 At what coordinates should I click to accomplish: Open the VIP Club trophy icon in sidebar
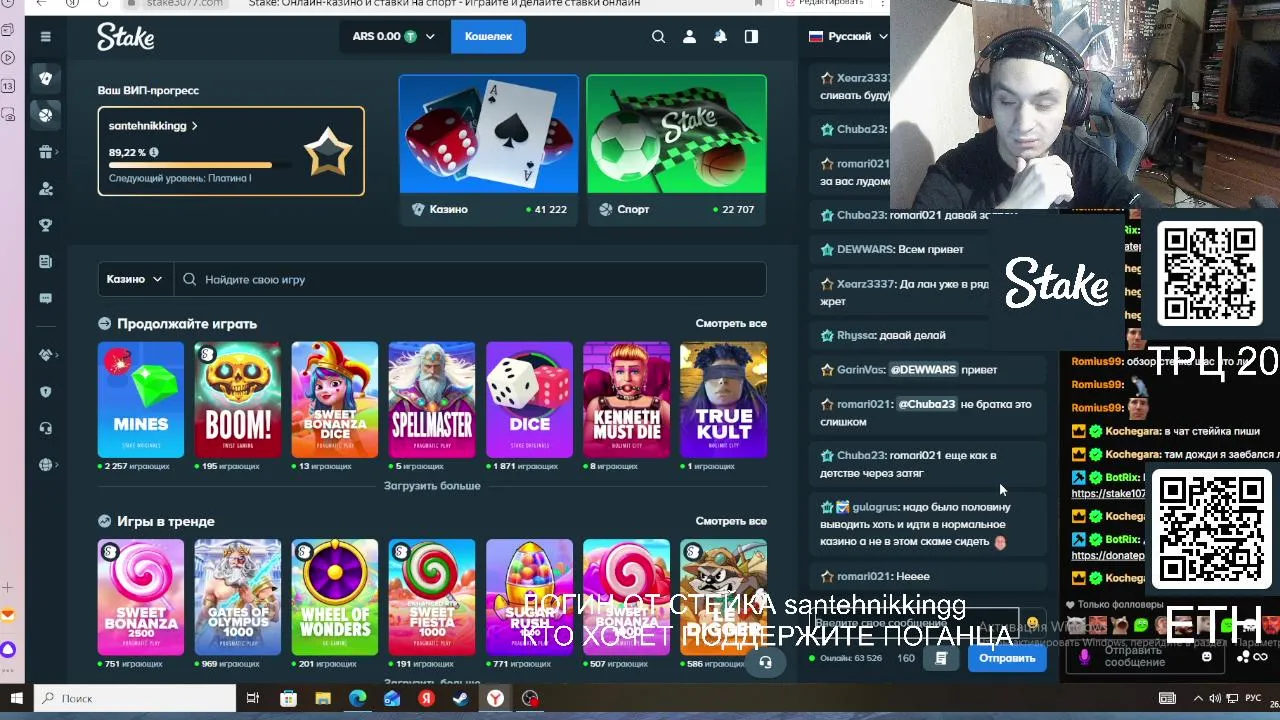click(45, 225)
